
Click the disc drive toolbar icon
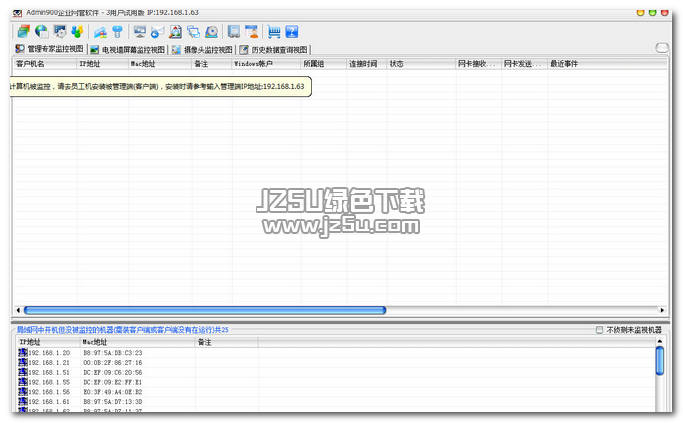click(x=211, y=32)
